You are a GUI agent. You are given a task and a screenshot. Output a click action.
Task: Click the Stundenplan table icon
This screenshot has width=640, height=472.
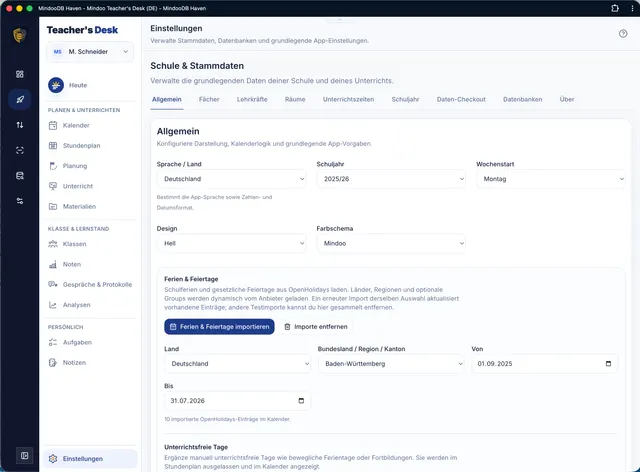tap(53, 146)
